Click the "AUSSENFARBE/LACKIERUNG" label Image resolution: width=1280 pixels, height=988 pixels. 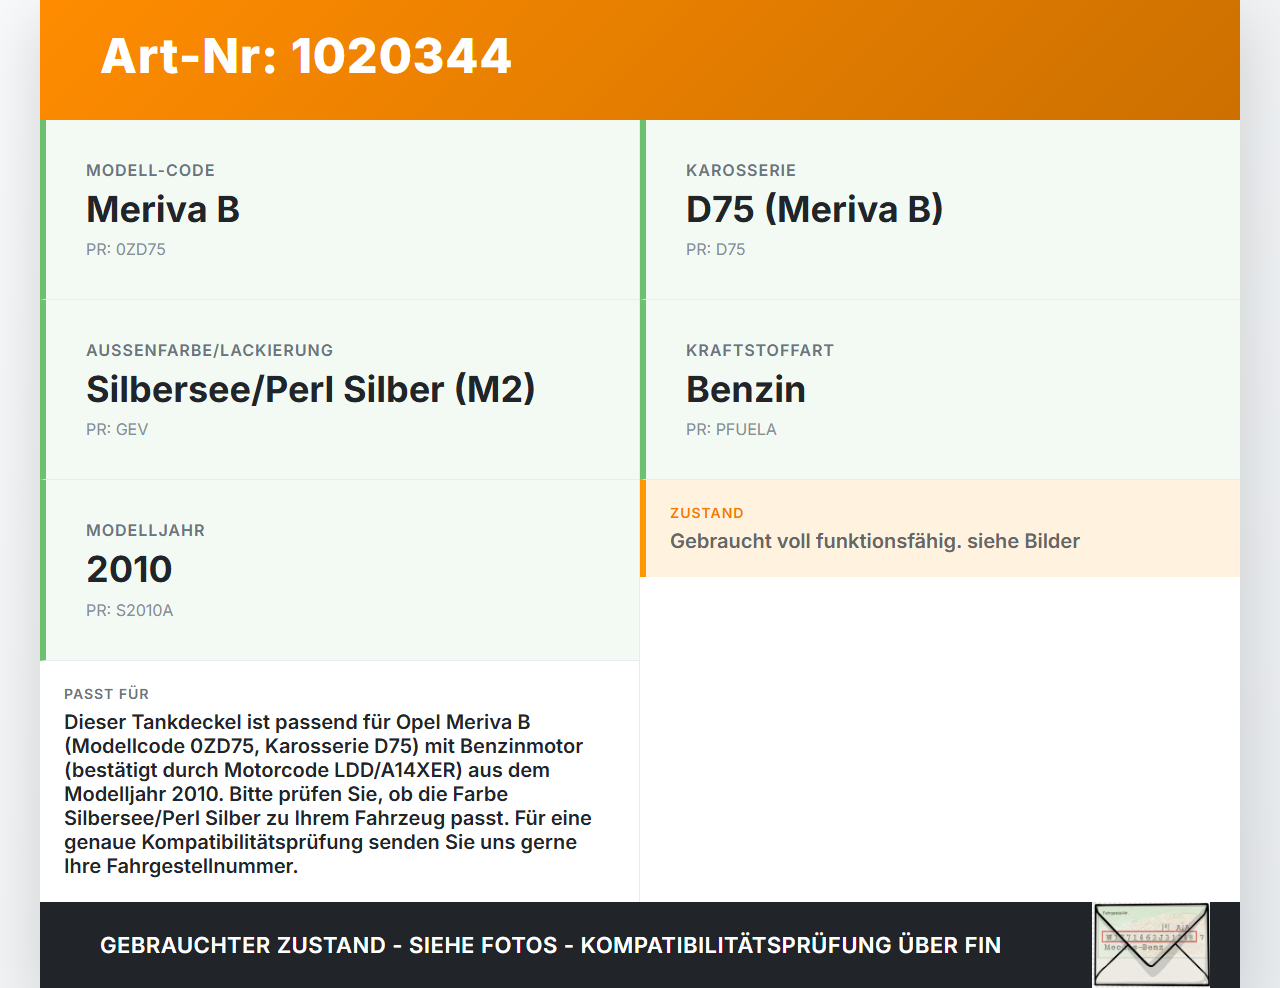pyautogui.click(x=210, y=350)
